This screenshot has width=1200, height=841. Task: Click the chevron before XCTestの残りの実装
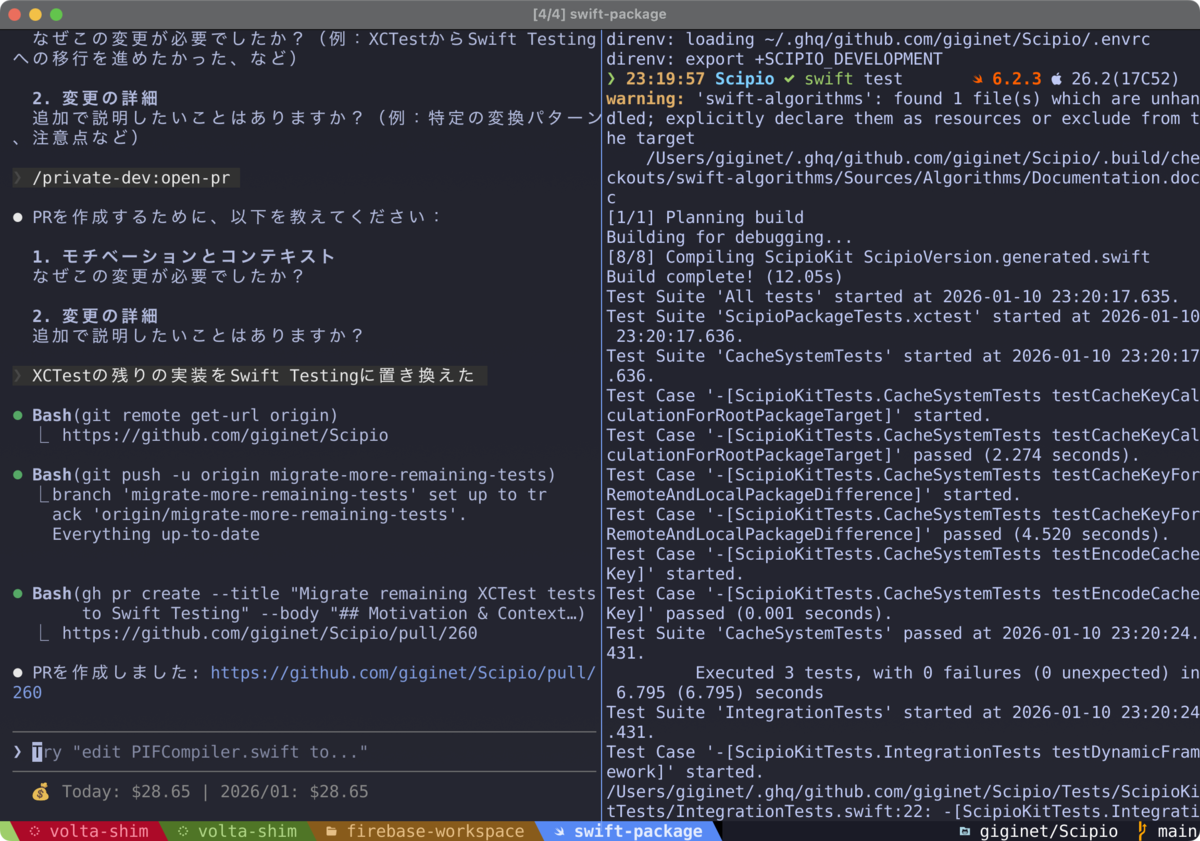18,376
